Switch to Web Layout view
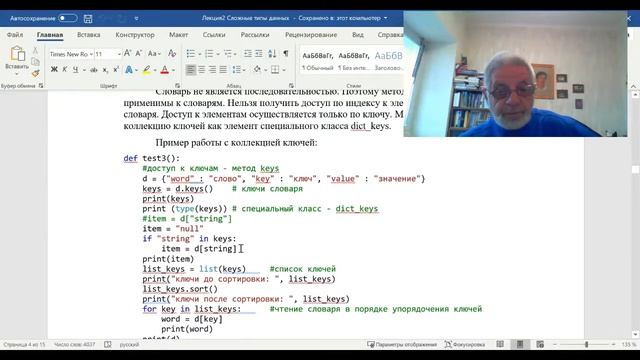The width and height of the screenshot is (640, 360). (x=540, y=344)
